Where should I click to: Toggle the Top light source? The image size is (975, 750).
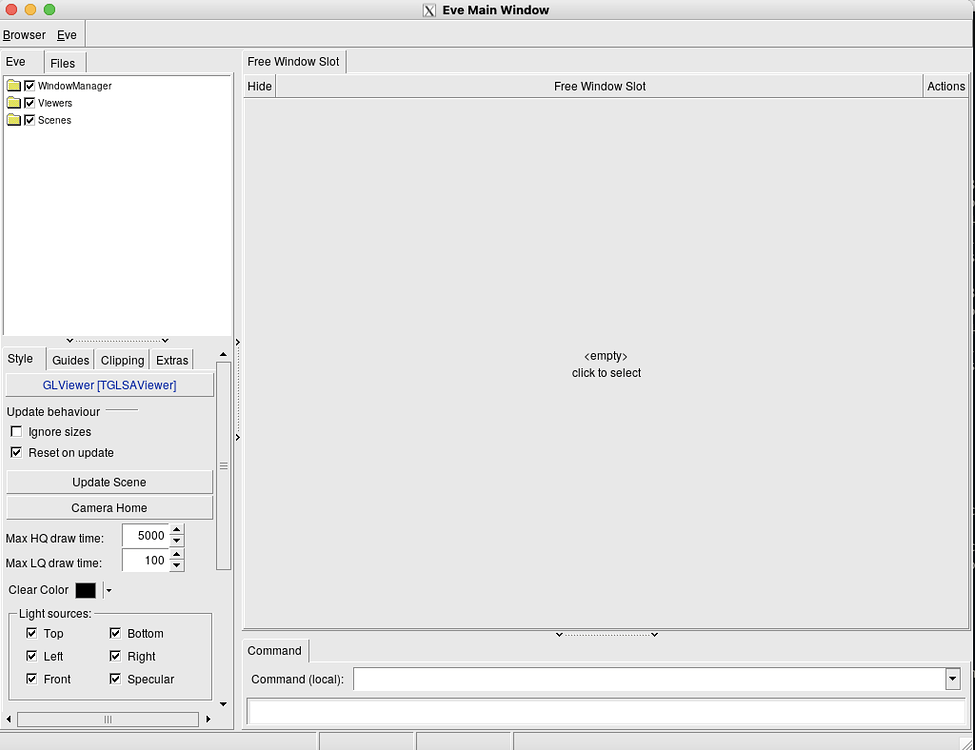(32, 632)
